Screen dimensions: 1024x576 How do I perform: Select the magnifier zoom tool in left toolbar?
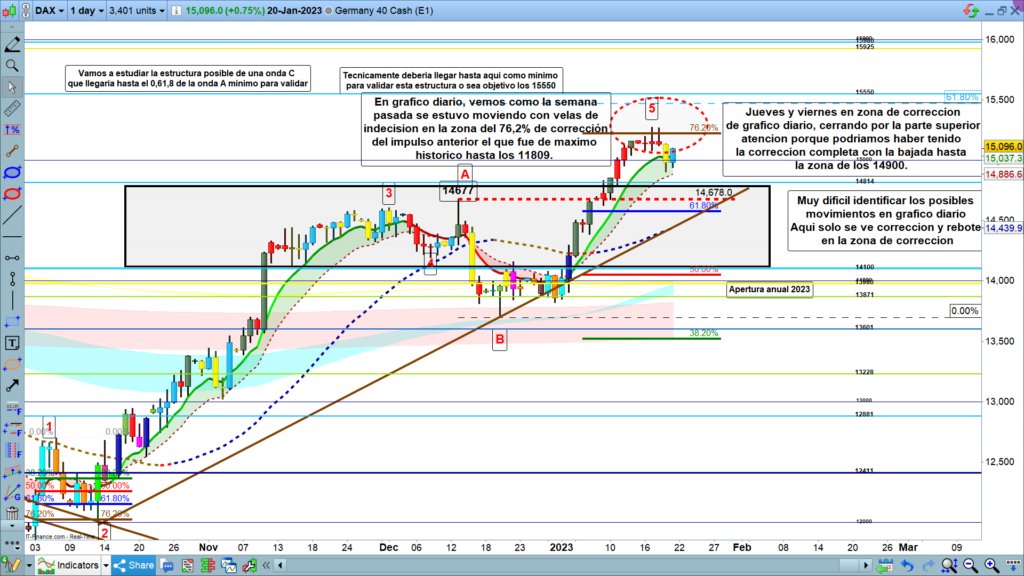pyautogui.click(x=12, y=65)
